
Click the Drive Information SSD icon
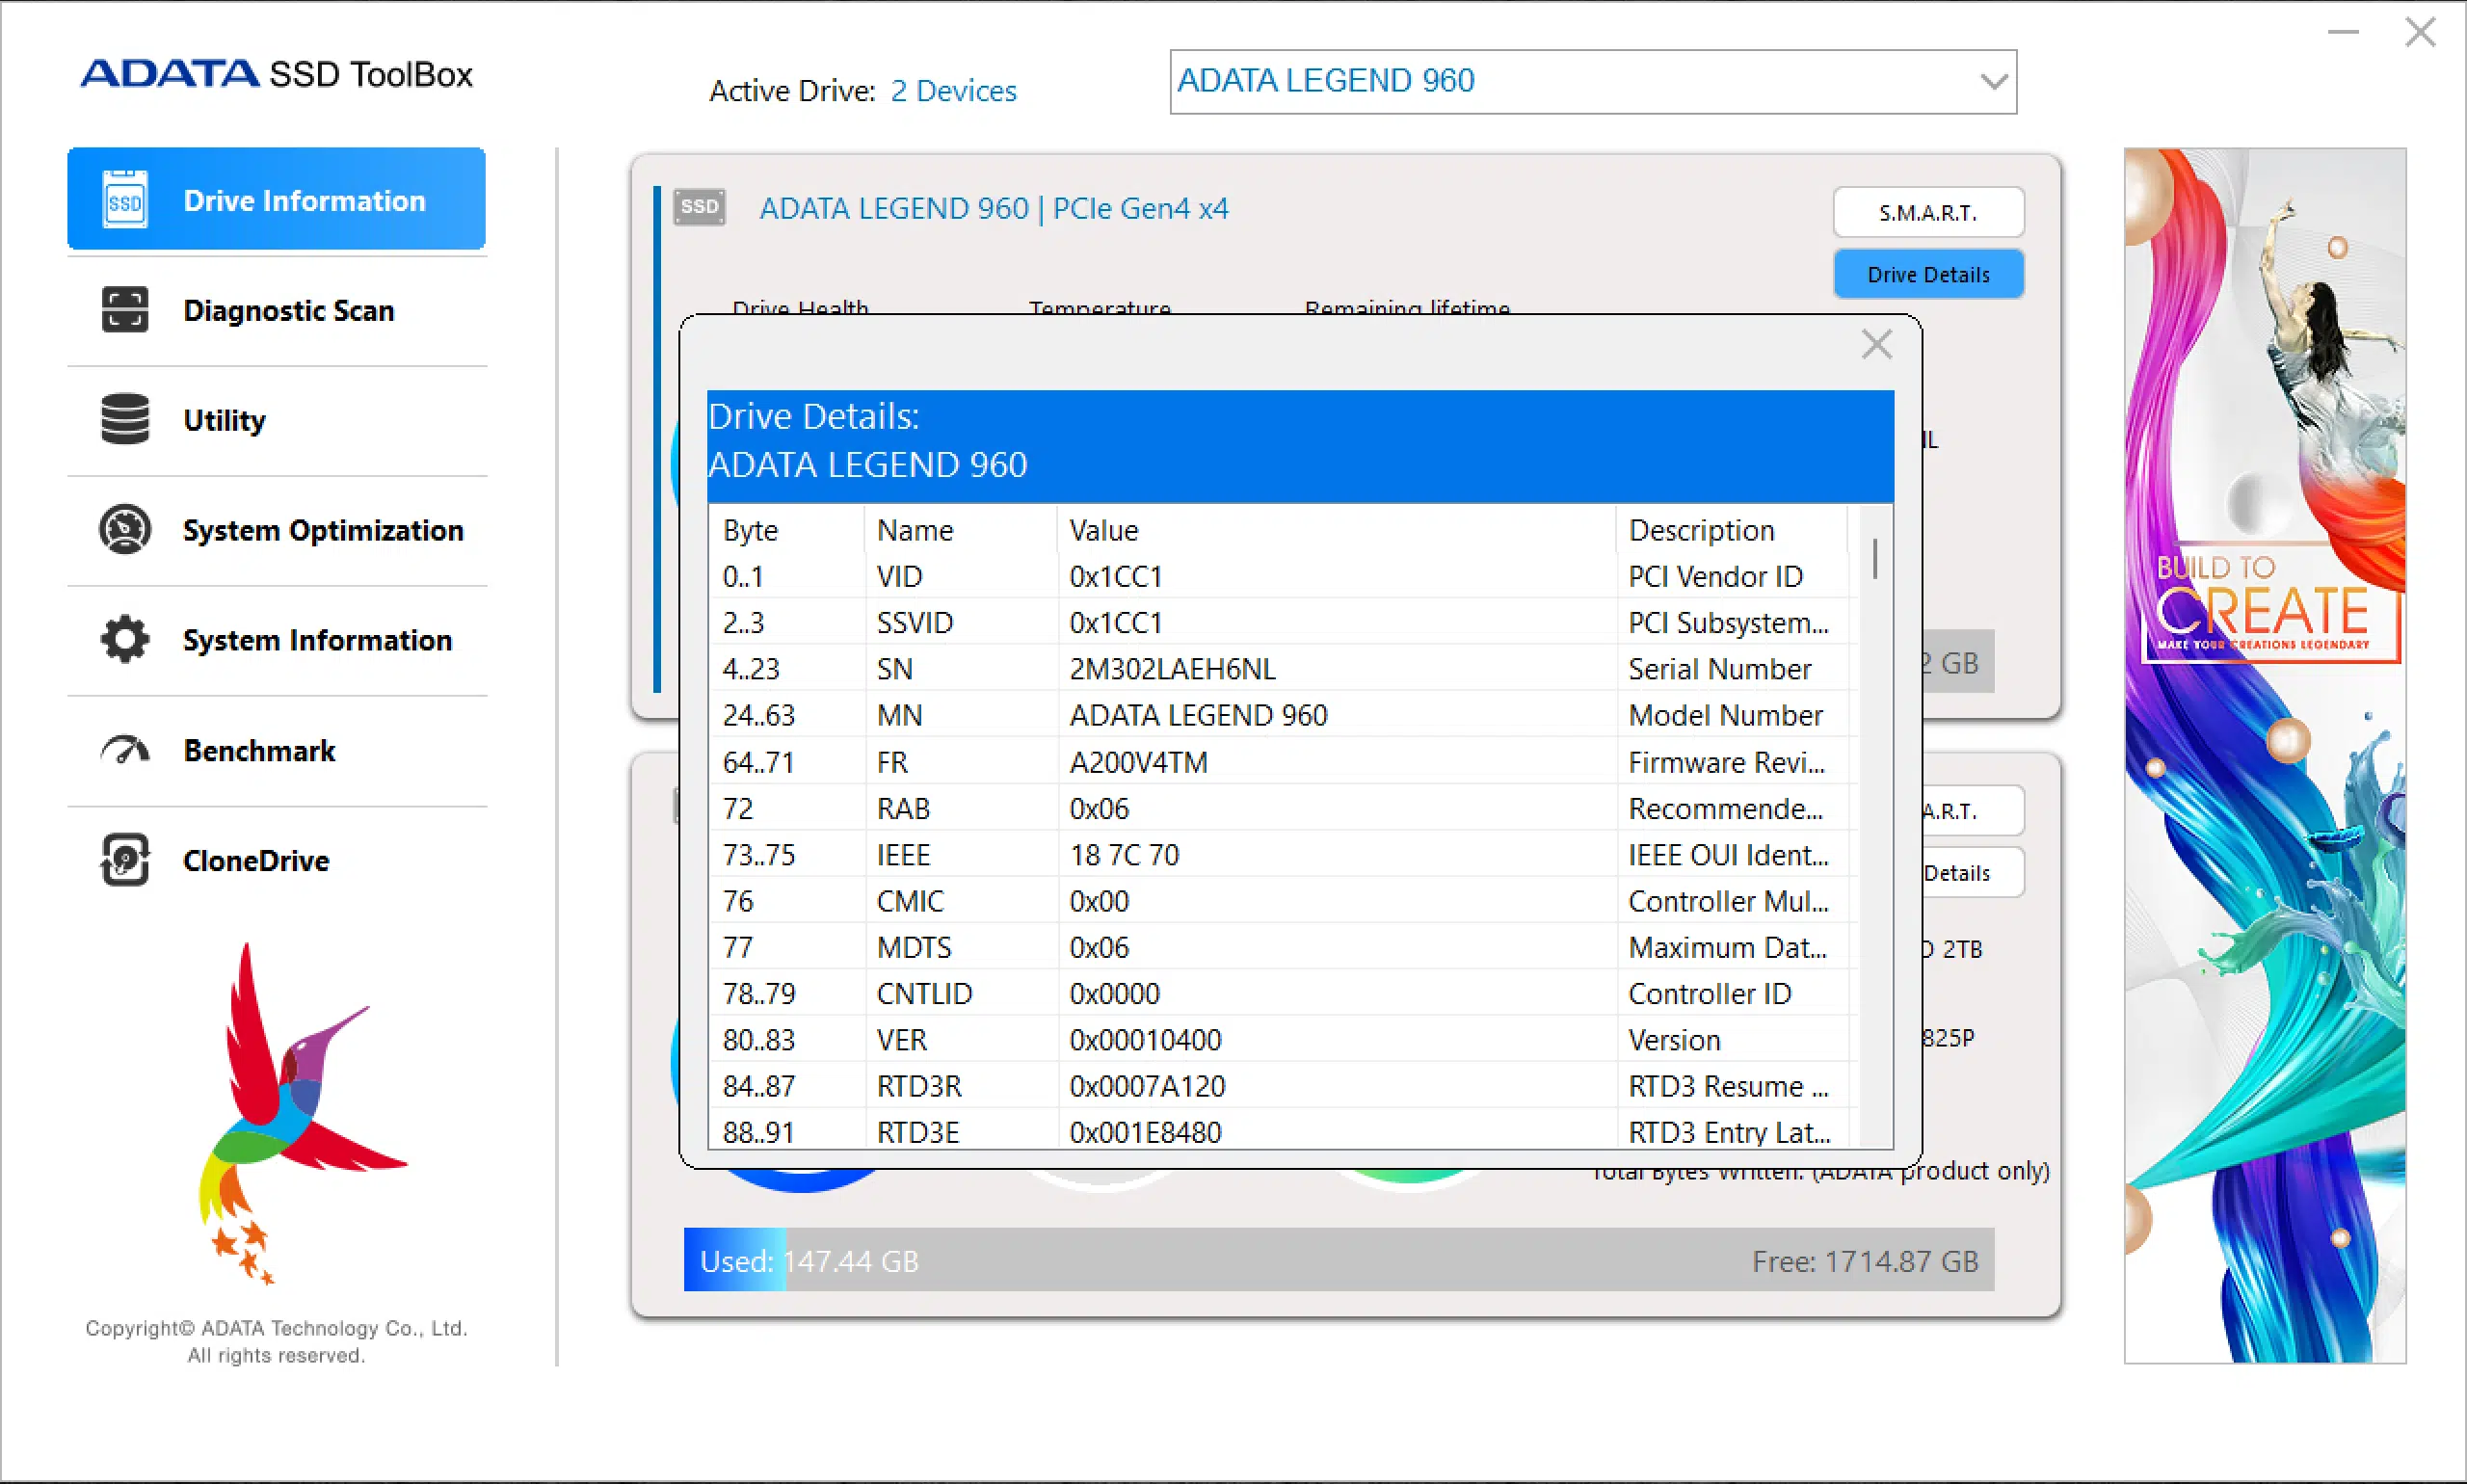click(125, 200)
